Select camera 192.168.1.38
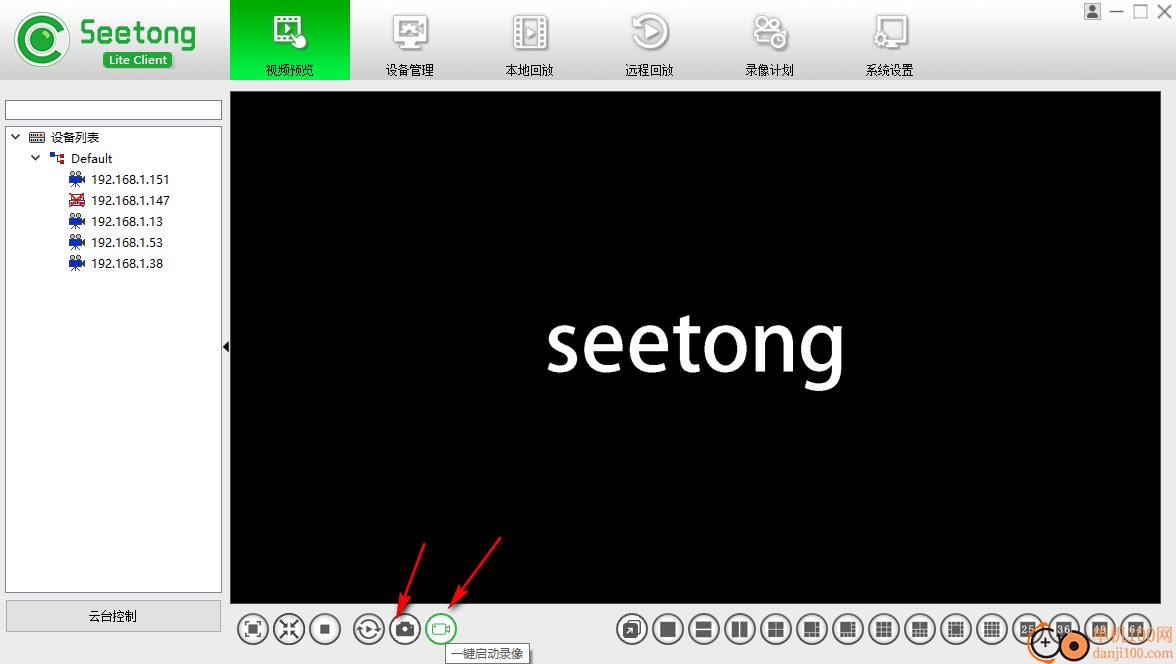 coord(127,263)
